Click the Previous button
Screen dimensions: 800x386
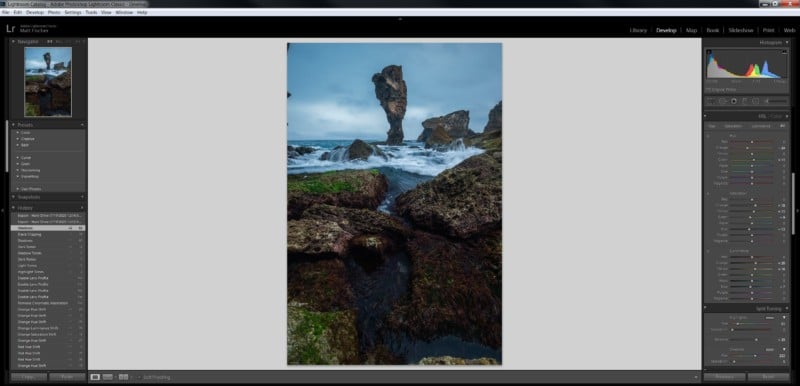coord(724,377)
